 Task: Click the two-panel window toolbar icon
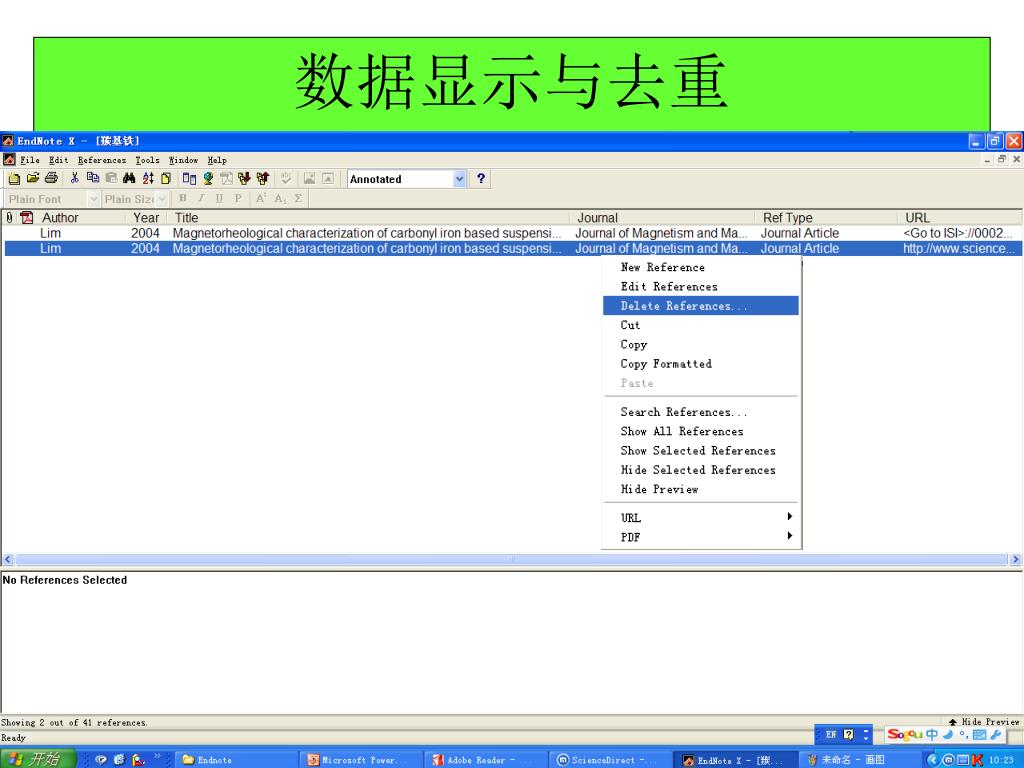pyautogui.click(x=189, y=178)
